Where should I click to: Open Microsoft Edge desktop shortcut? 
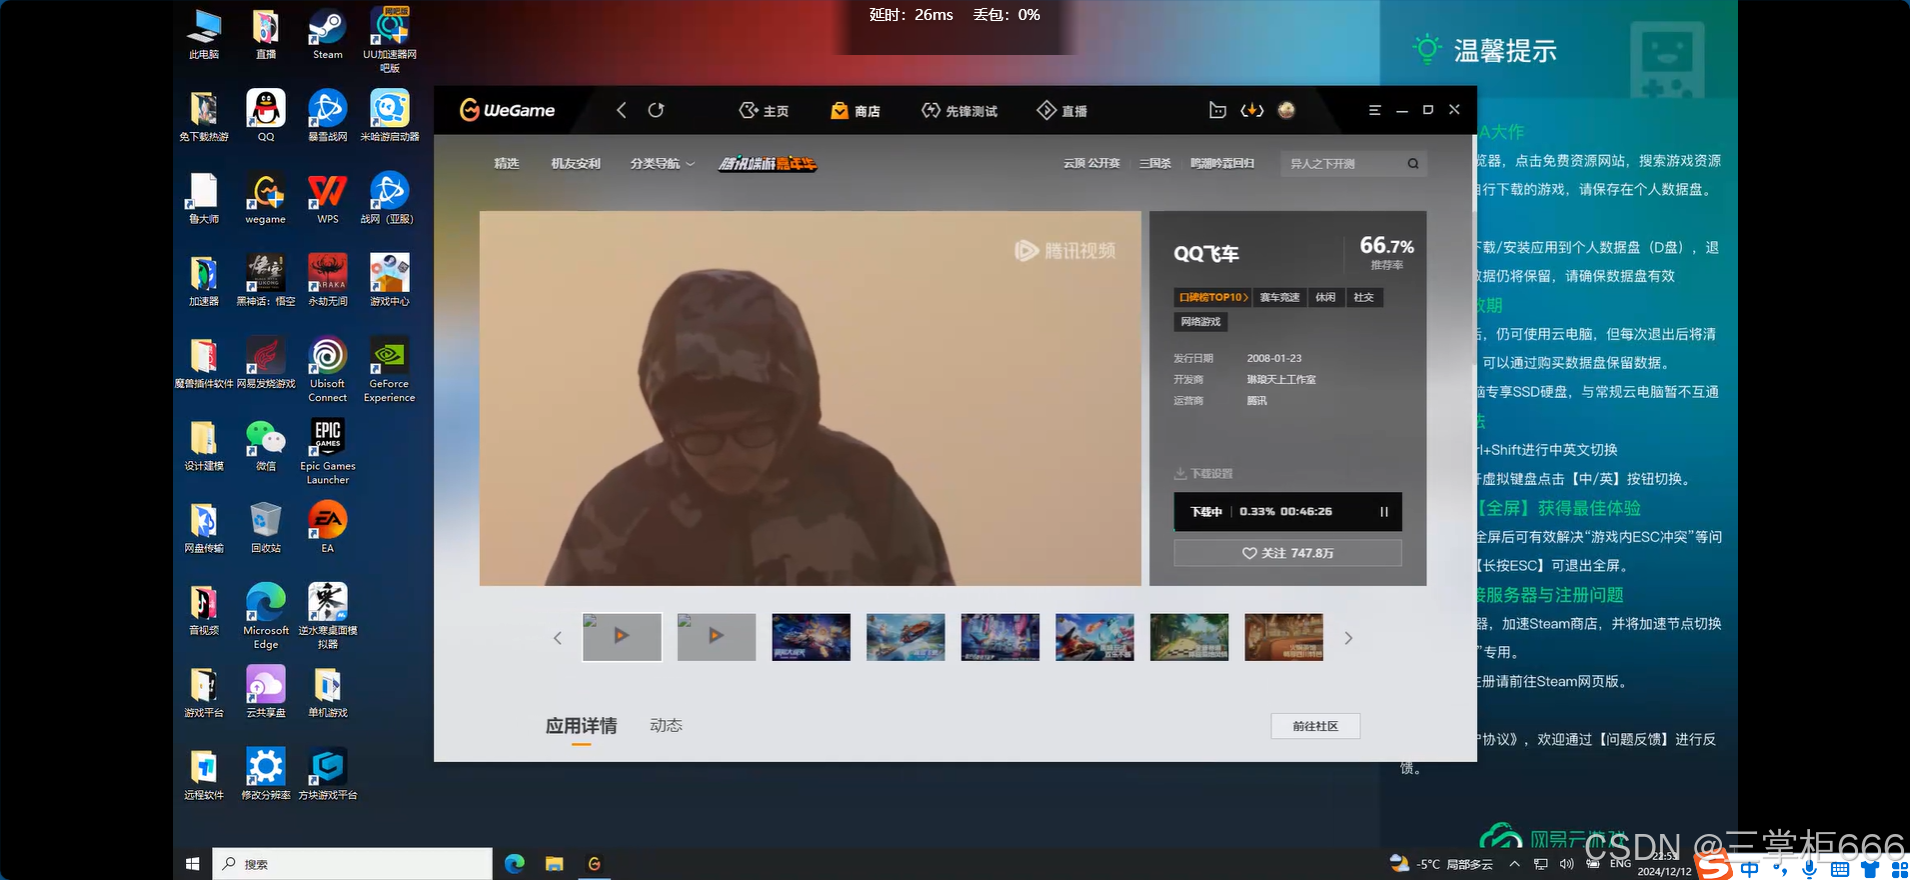click(x=266, y=616)
